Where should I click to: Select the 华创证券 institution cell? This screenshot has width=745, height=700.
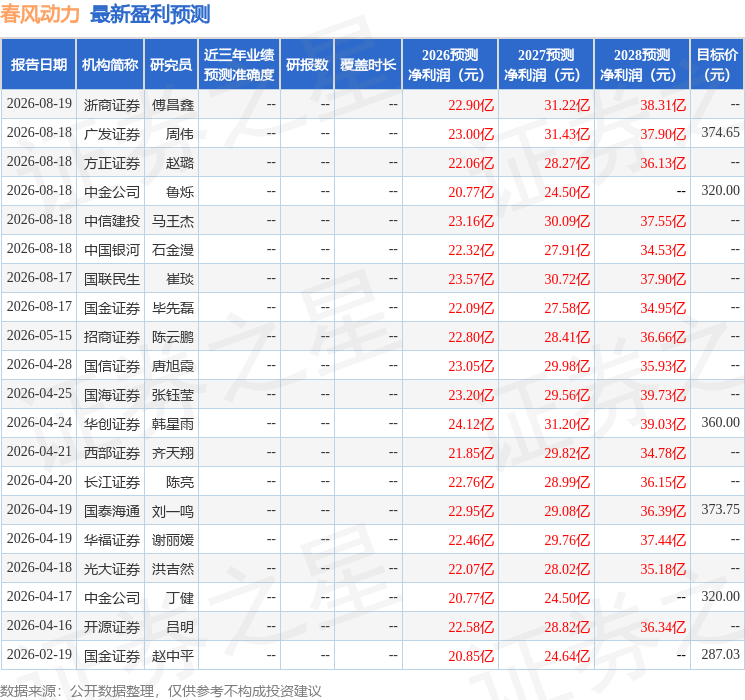[x=112, y=424]
